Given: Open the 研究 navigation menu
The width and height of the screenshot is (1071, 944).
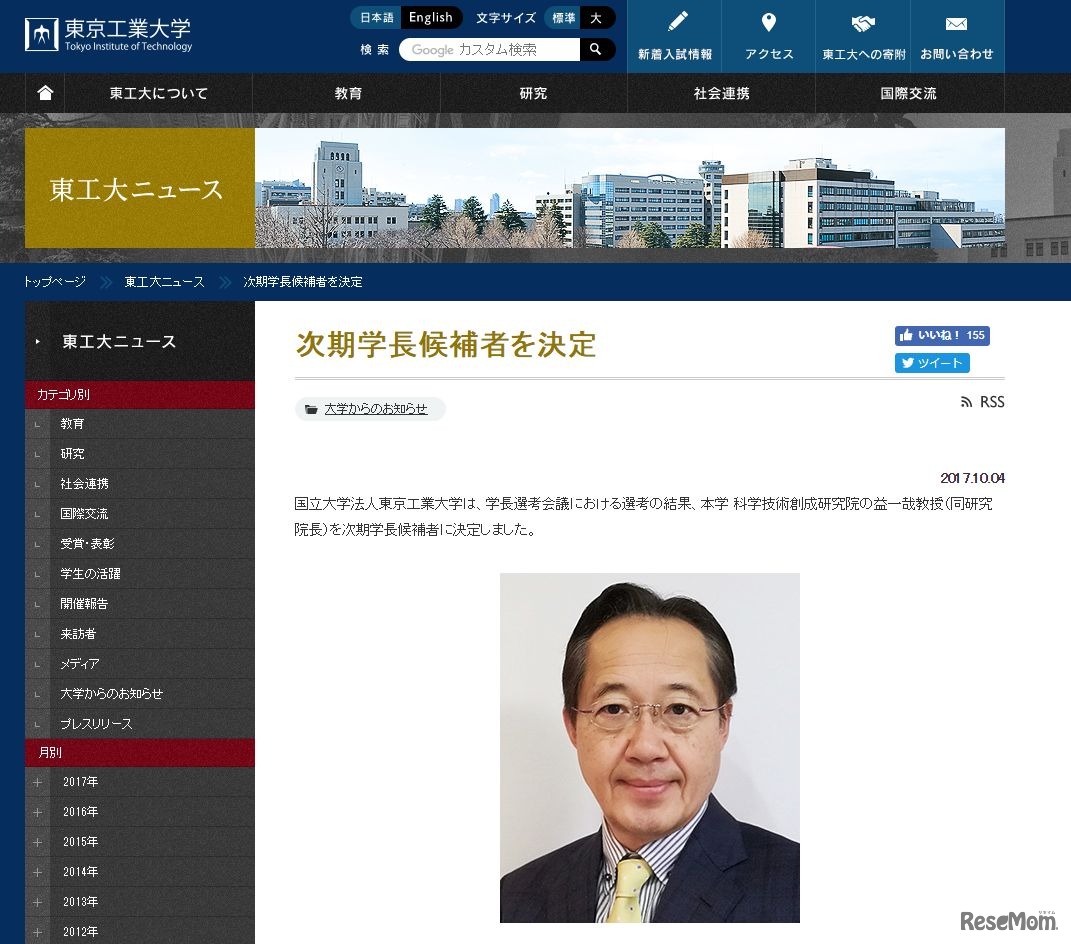Looking at the screenshot, I should tap(533, 93).
